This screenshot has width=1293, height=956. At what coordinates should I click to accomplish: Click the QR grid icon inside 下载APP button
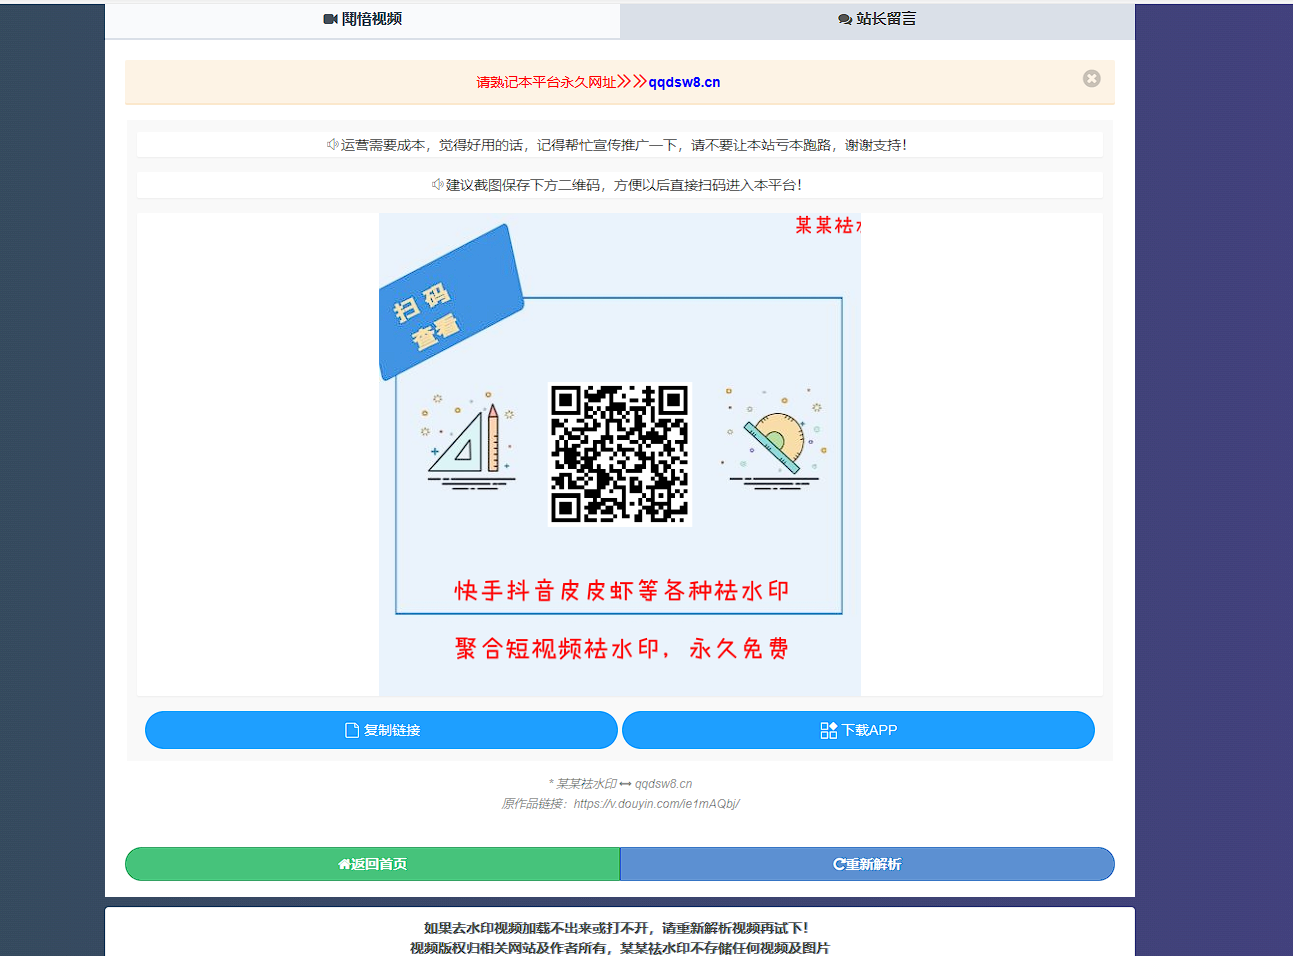coord(829,730)
